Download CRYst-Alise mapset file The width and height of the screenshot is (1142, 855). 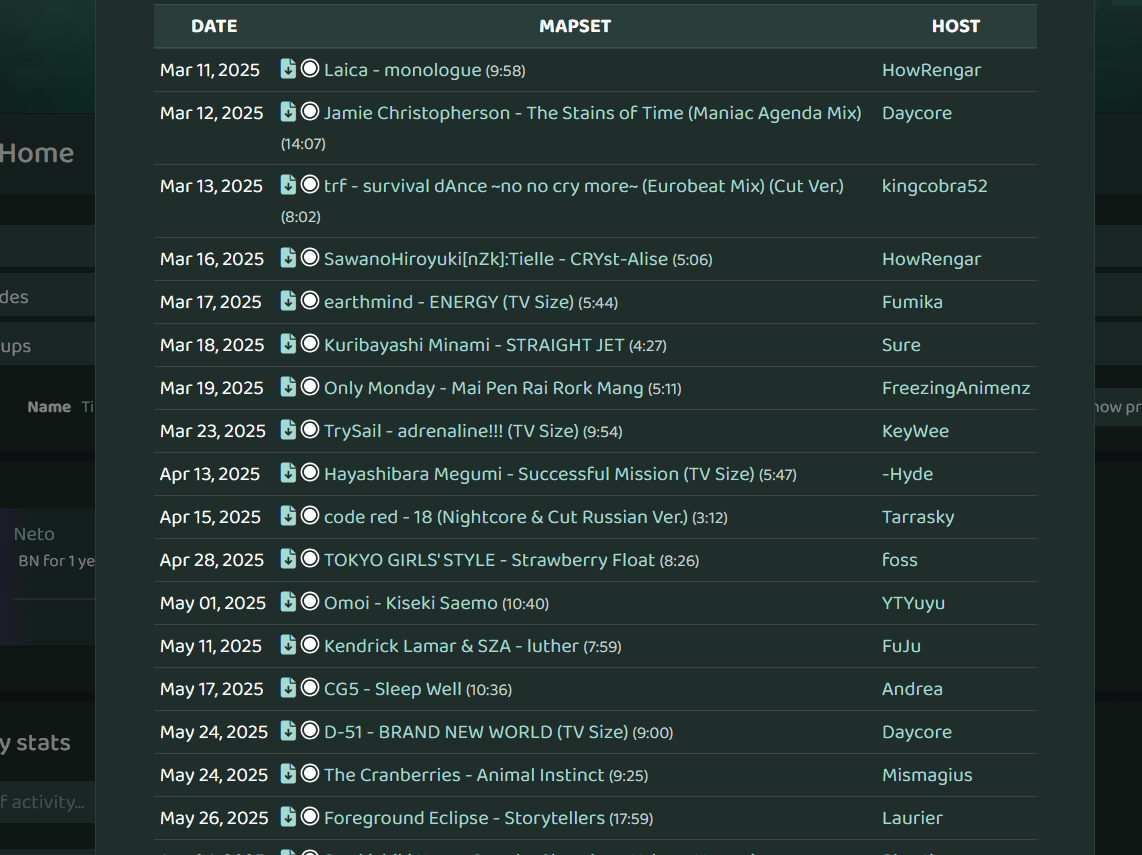(x=288, y=258)
